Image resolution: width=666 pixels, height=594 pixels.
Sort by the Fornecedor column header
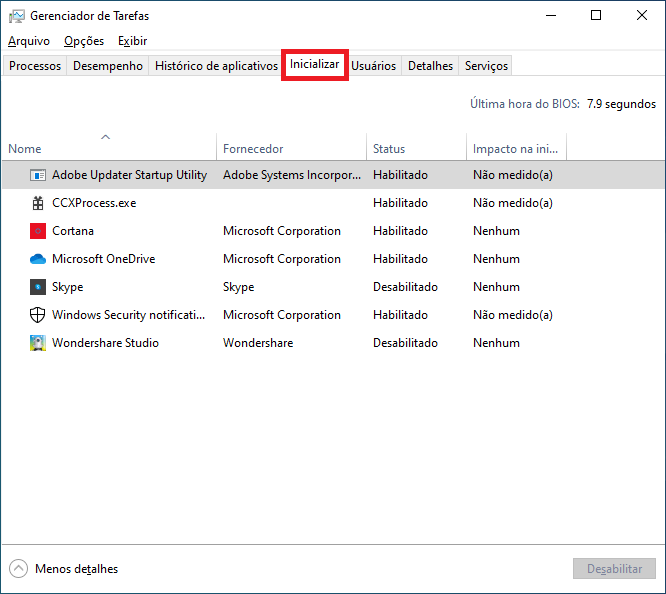(x=291, y=147)
